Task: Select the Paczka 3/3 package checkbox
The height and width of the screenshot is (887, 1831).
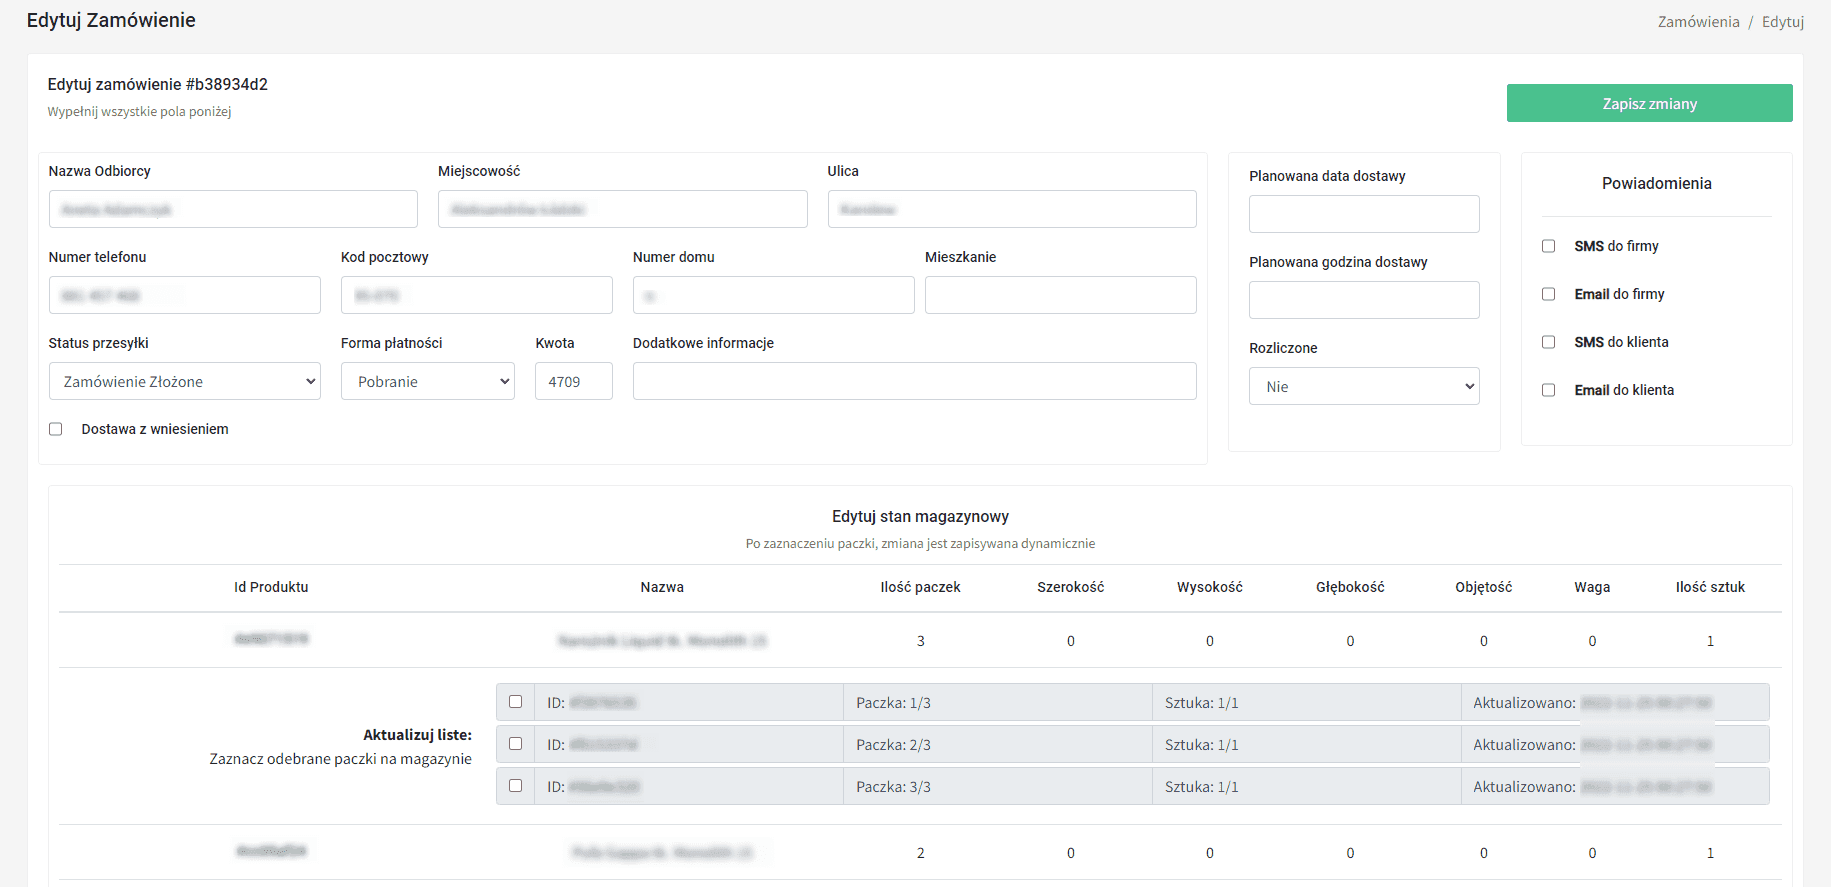Action: tap(515, 786)
